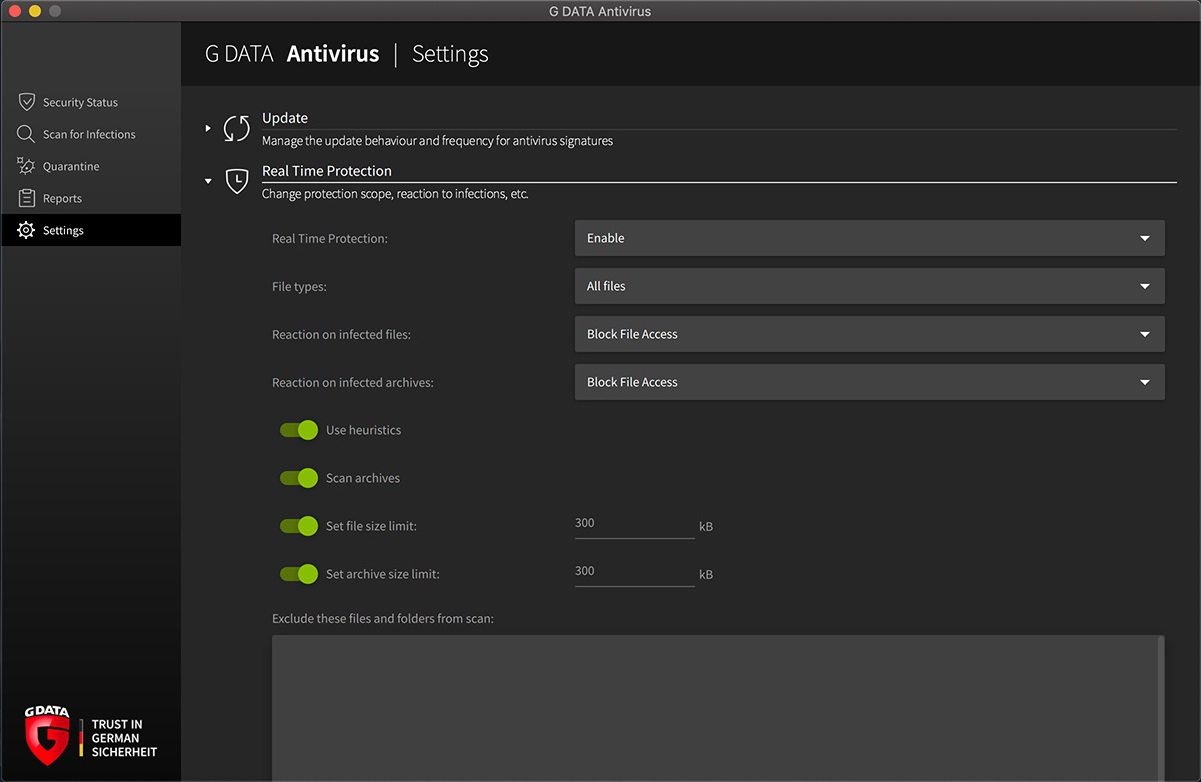Toggle the Set file size limit switch
1201x782 pixels.
pos(299,526)
